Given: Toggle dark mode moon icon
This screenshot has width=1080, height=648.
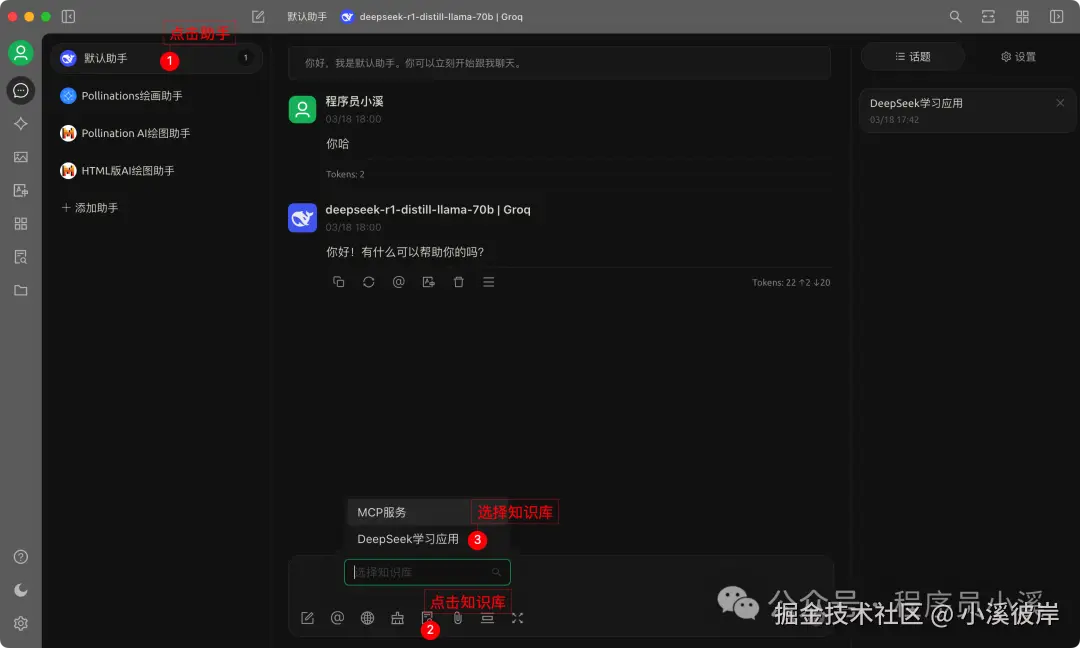Looking at the screenshot, I should click(21, 590).
